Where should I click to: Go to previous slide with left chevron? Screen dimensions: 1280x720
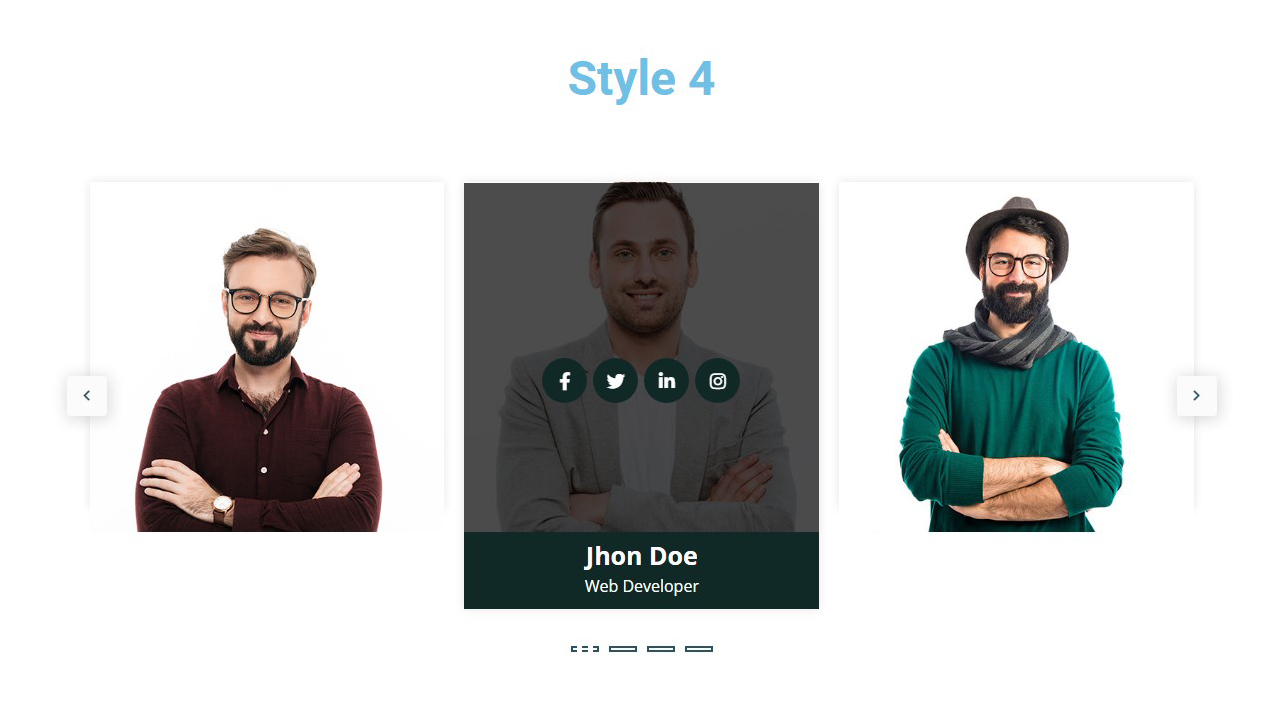[87, 396]
